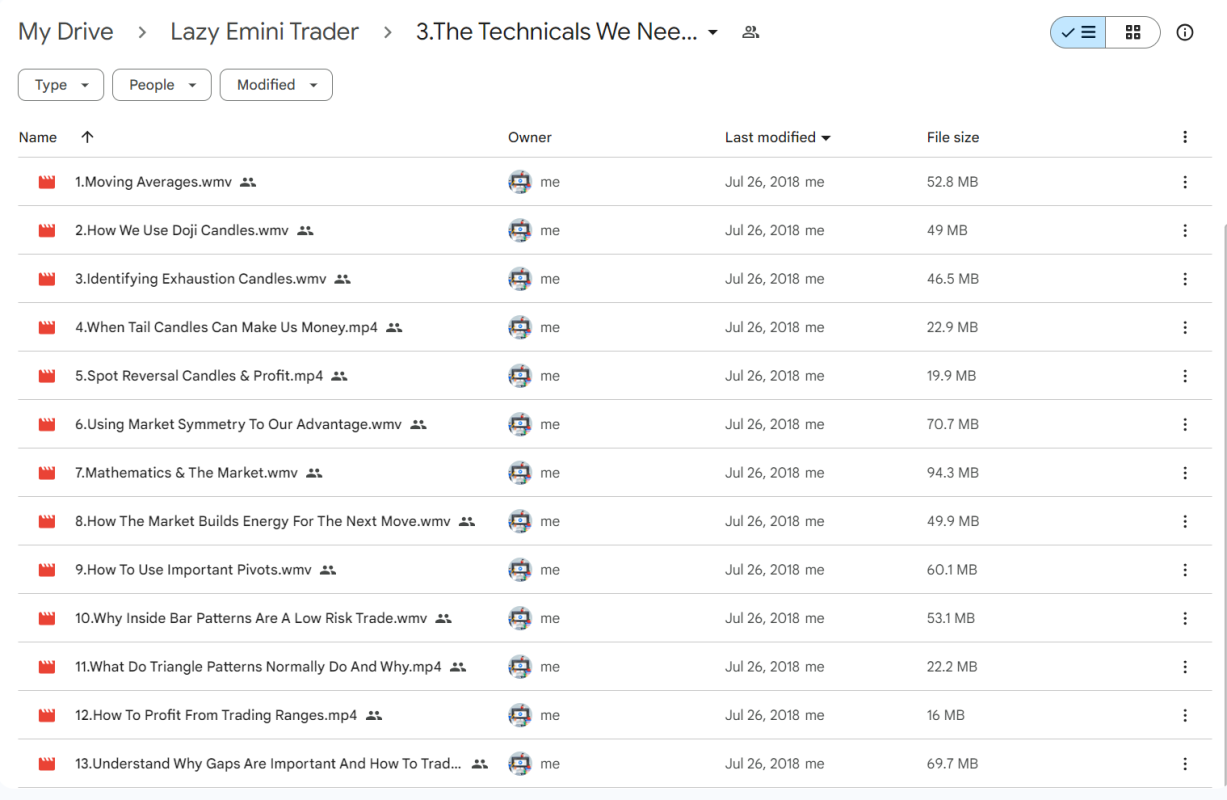This screenshot has width=1227, height=800.
Task: Go to the Lazy Emini Trader folder breadcrumb
Action: pos(264,32)
